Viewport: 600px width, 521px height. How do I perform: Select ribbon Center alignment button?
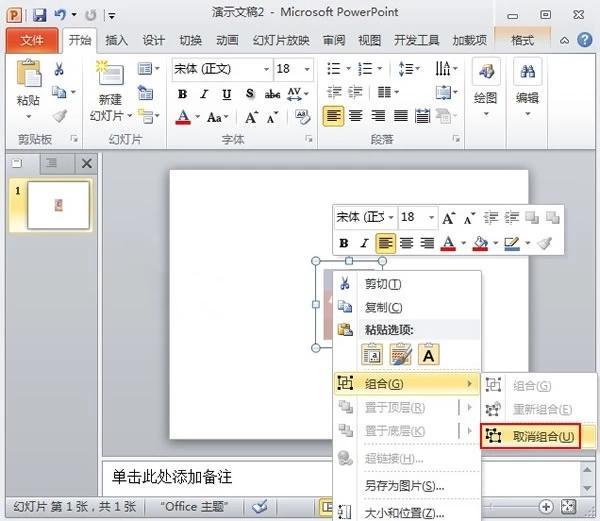click(x=355, y=116)
